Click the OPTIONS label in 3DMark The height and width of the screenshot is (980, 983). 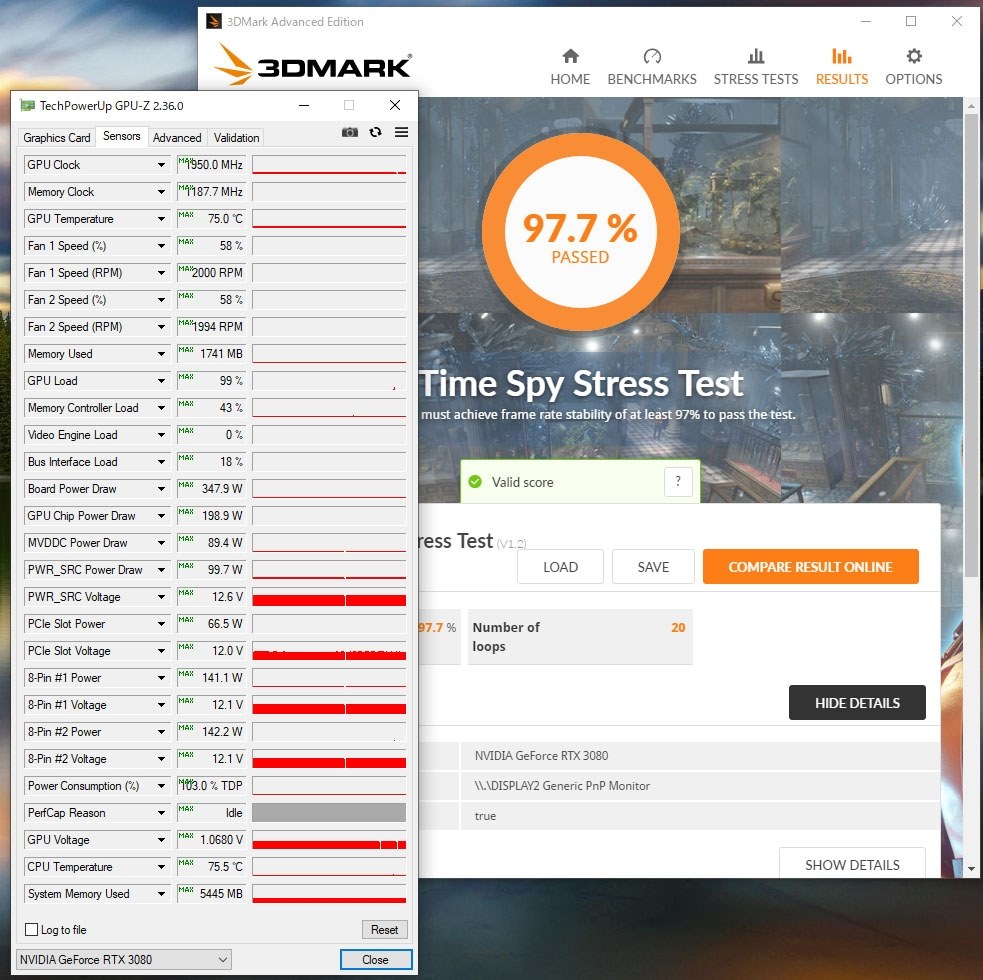pyautogui.click(x=913, y=79)
